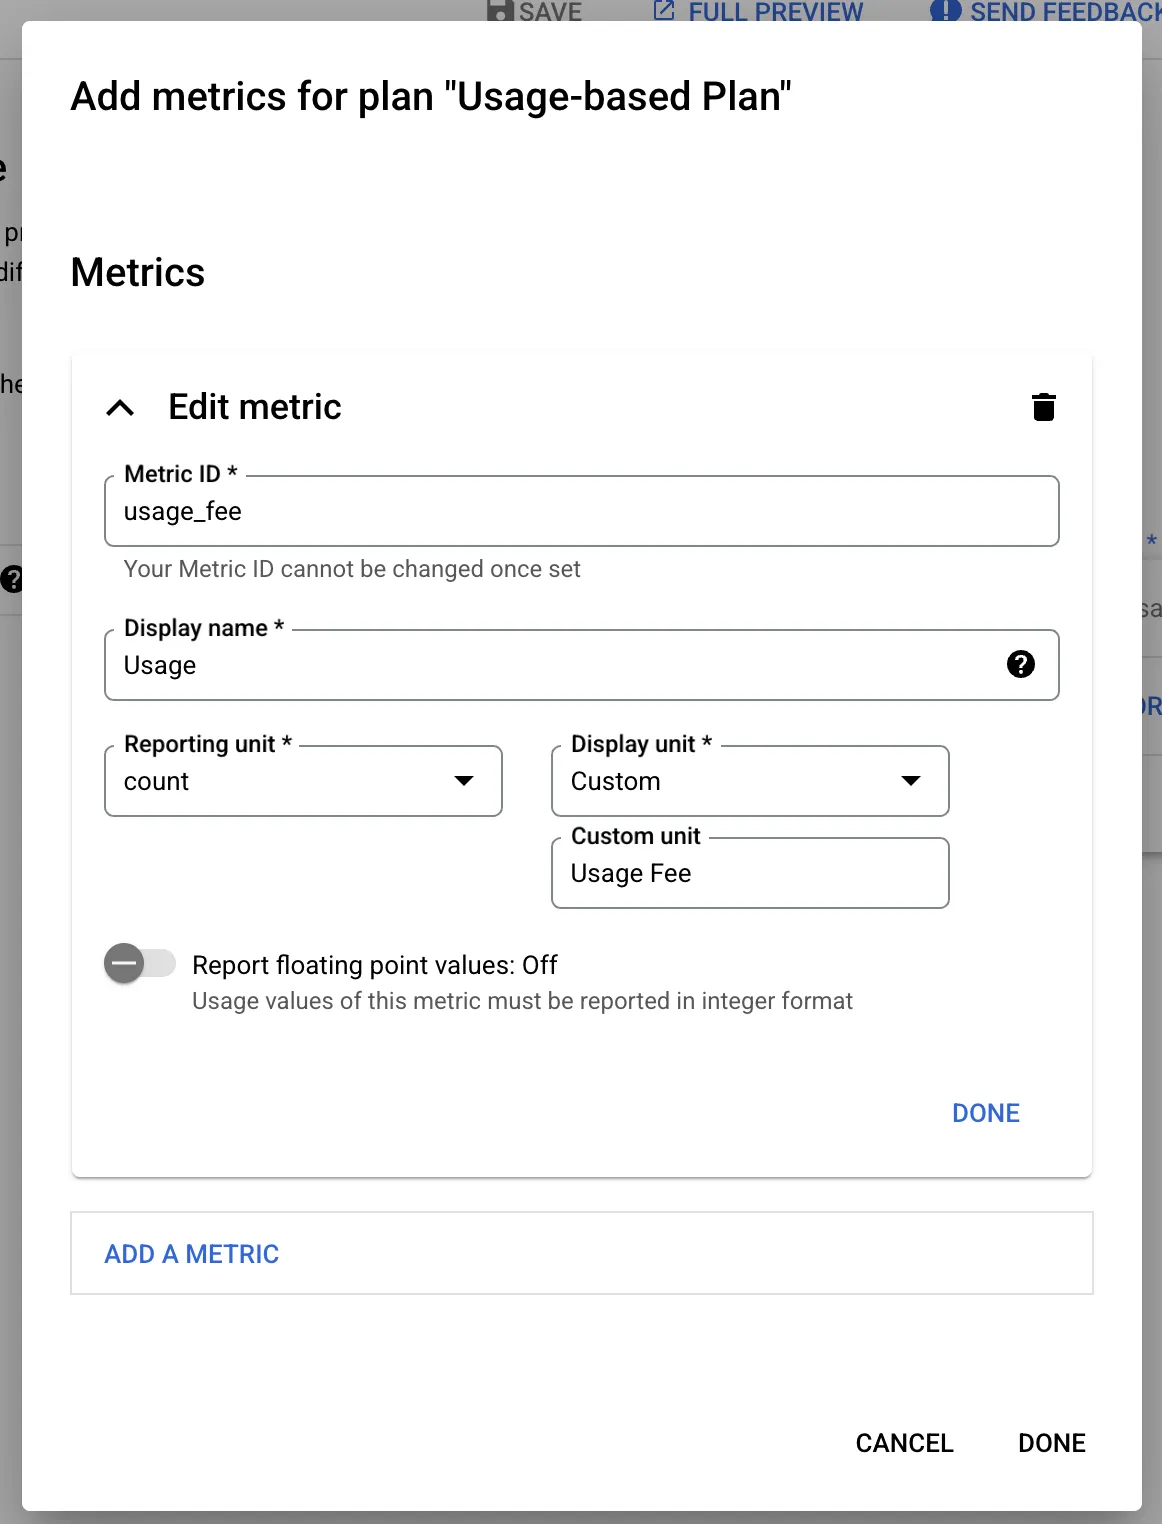Click the Custom unit field showing Usage Fee
The image size is (1162, 1524).
point(749,872)
